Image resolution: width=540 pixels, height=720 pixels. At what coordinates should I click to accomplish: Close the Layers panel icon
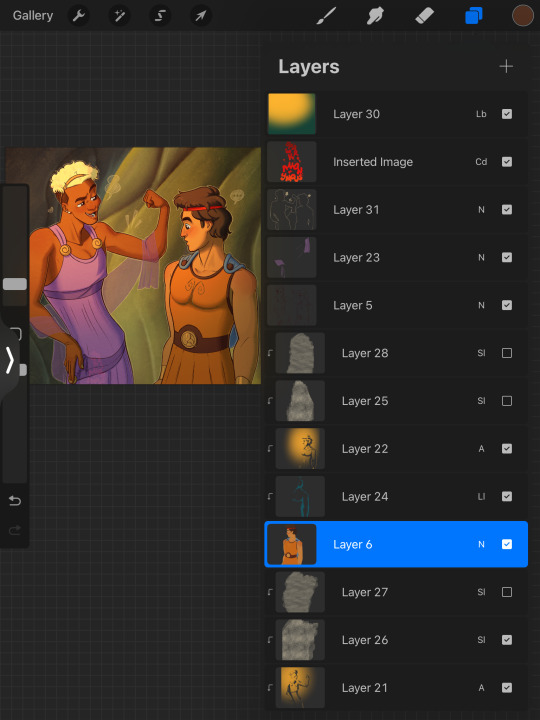(473, 16)
